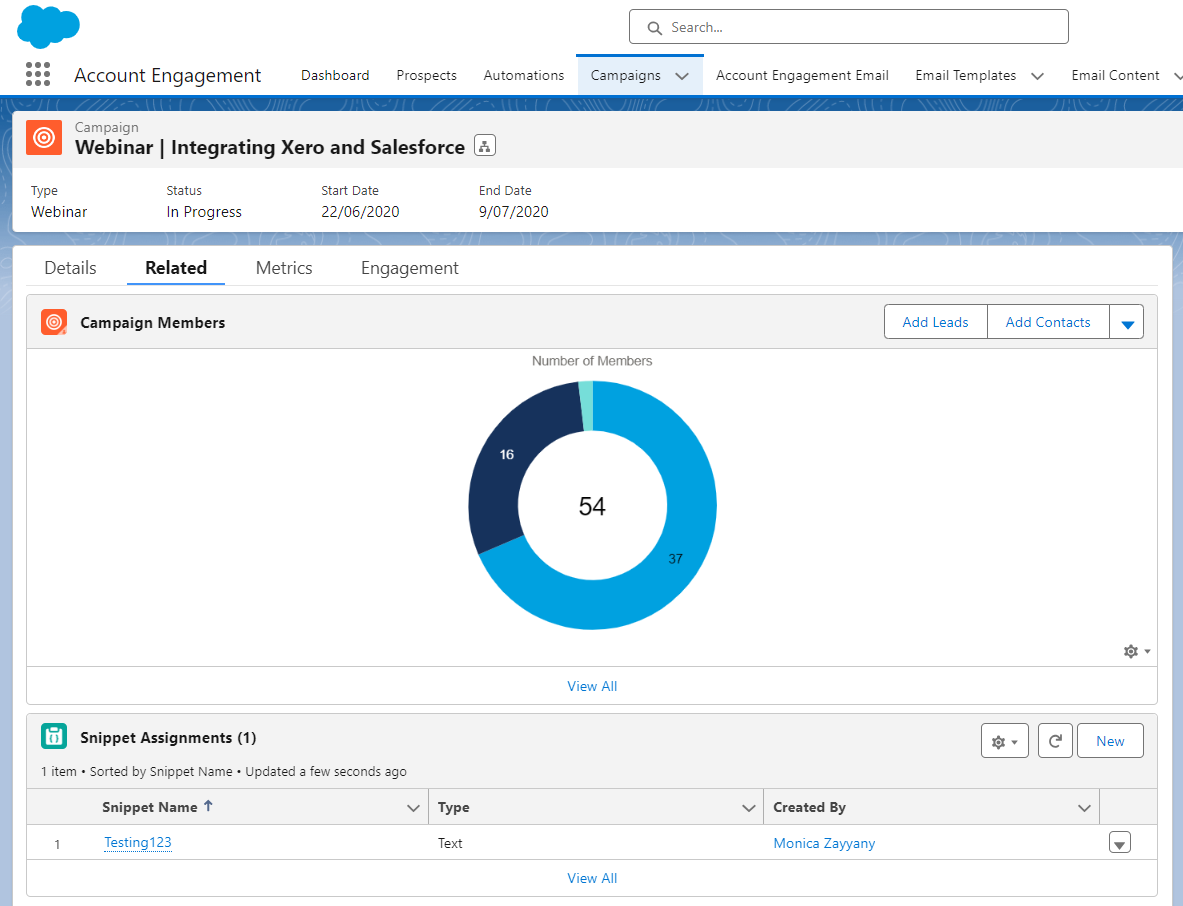1183x906 pixels.
Task: Expand Email Templates navigation chevron
Action: (x=1037, y=76)
